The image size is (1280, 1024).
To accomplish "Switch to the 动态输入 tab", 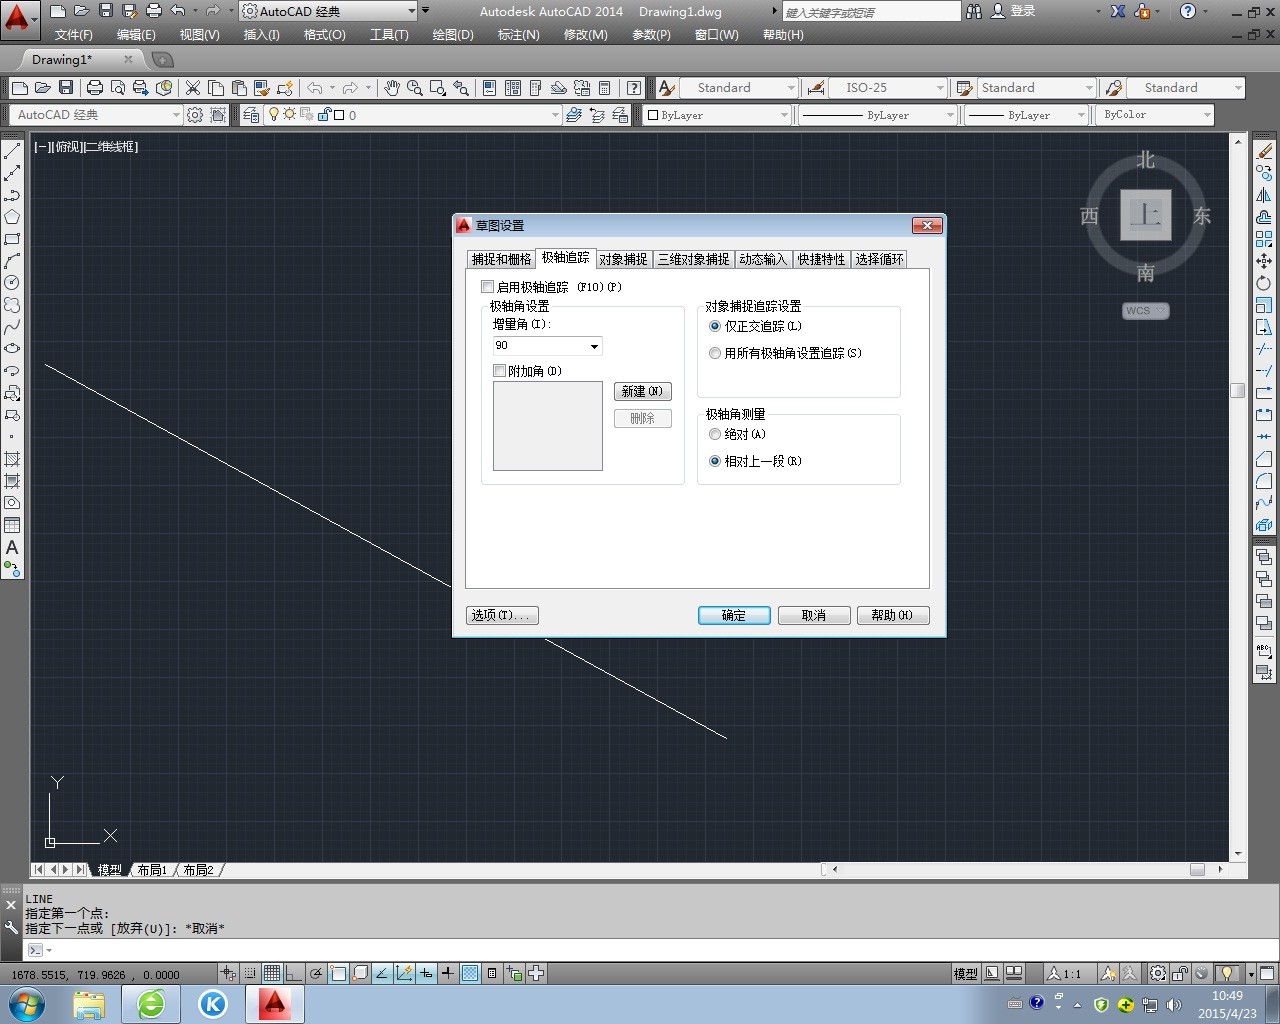I will point(763,259).
